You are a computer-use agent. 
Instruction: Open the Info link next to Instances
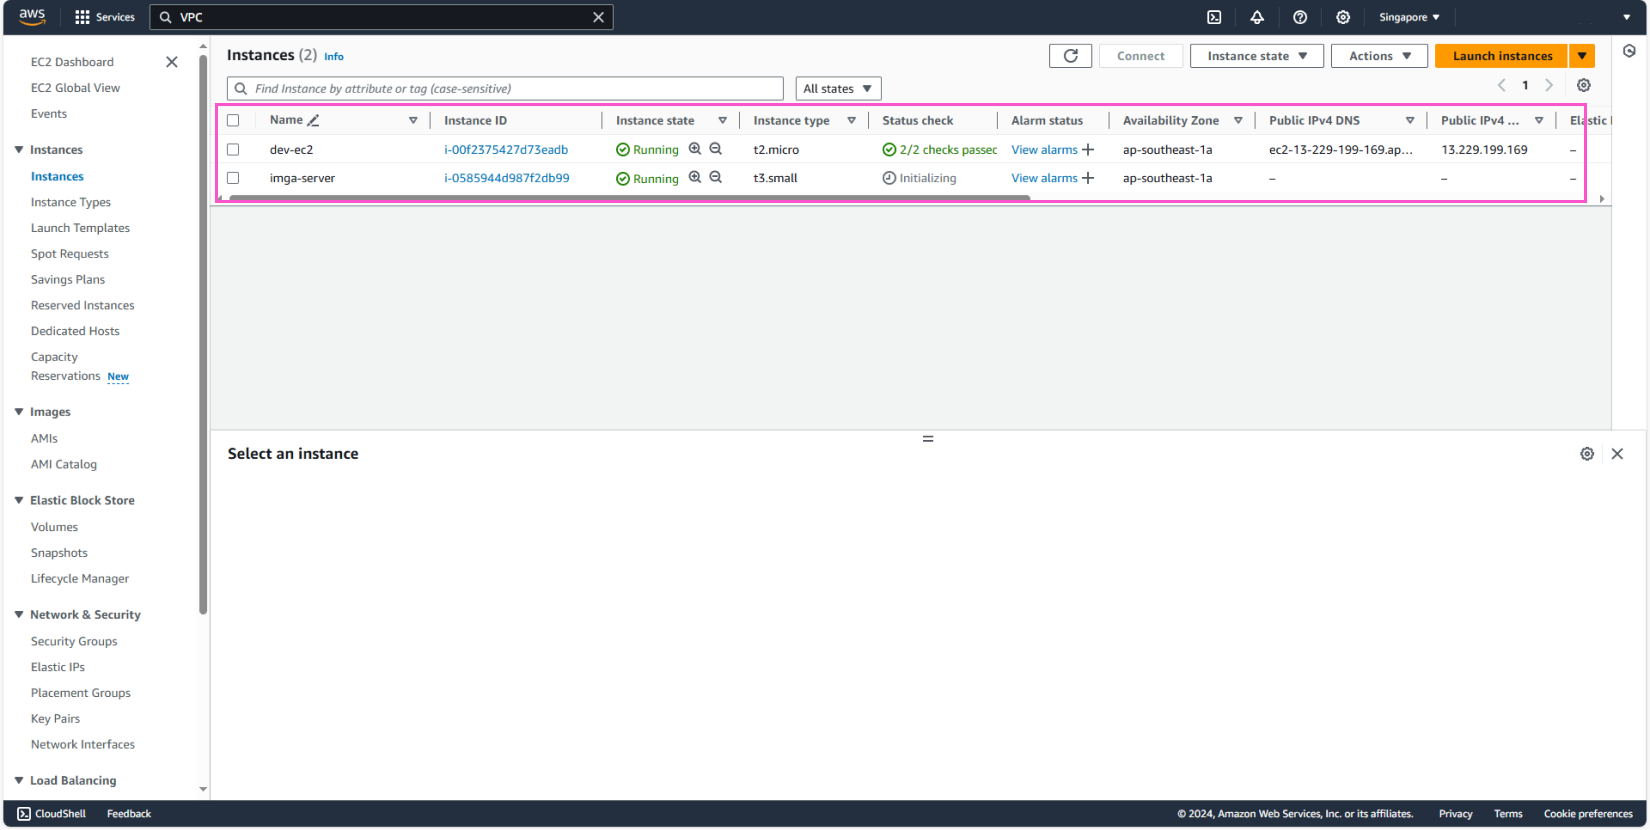334,57
